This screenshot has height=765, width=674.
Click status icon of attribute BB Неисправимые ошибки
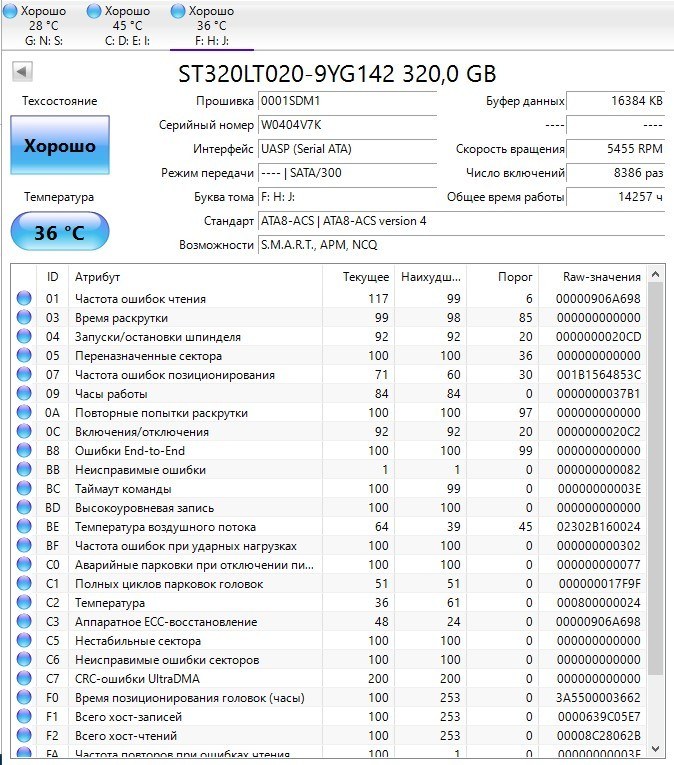(x=24, y=469)
